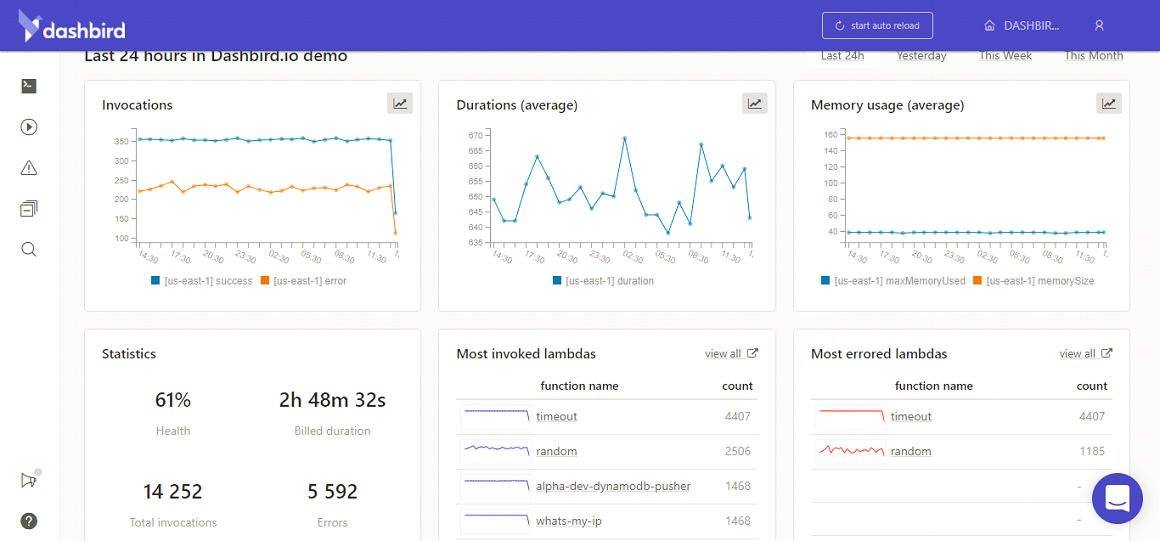Toggle the [us-east-1] error legend series
This screenshot has width=1160, height=541.
(304, 281)
